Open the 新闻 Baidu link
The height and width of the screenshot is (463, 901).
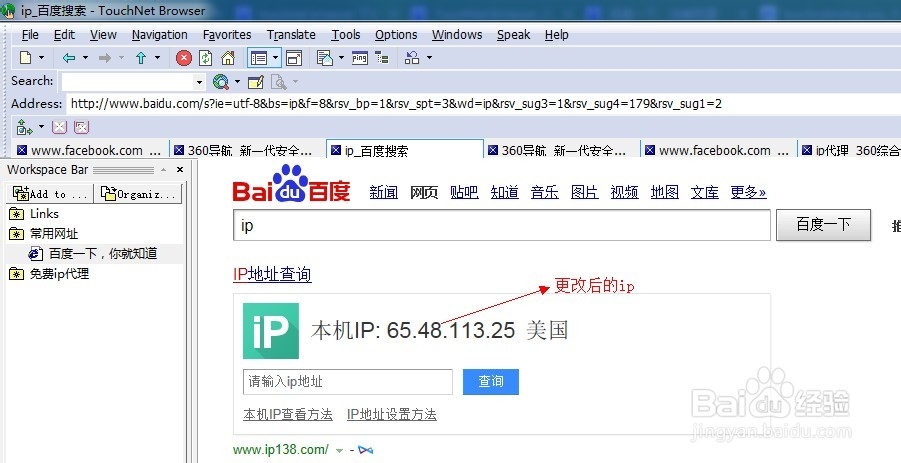tap(383, 192)
